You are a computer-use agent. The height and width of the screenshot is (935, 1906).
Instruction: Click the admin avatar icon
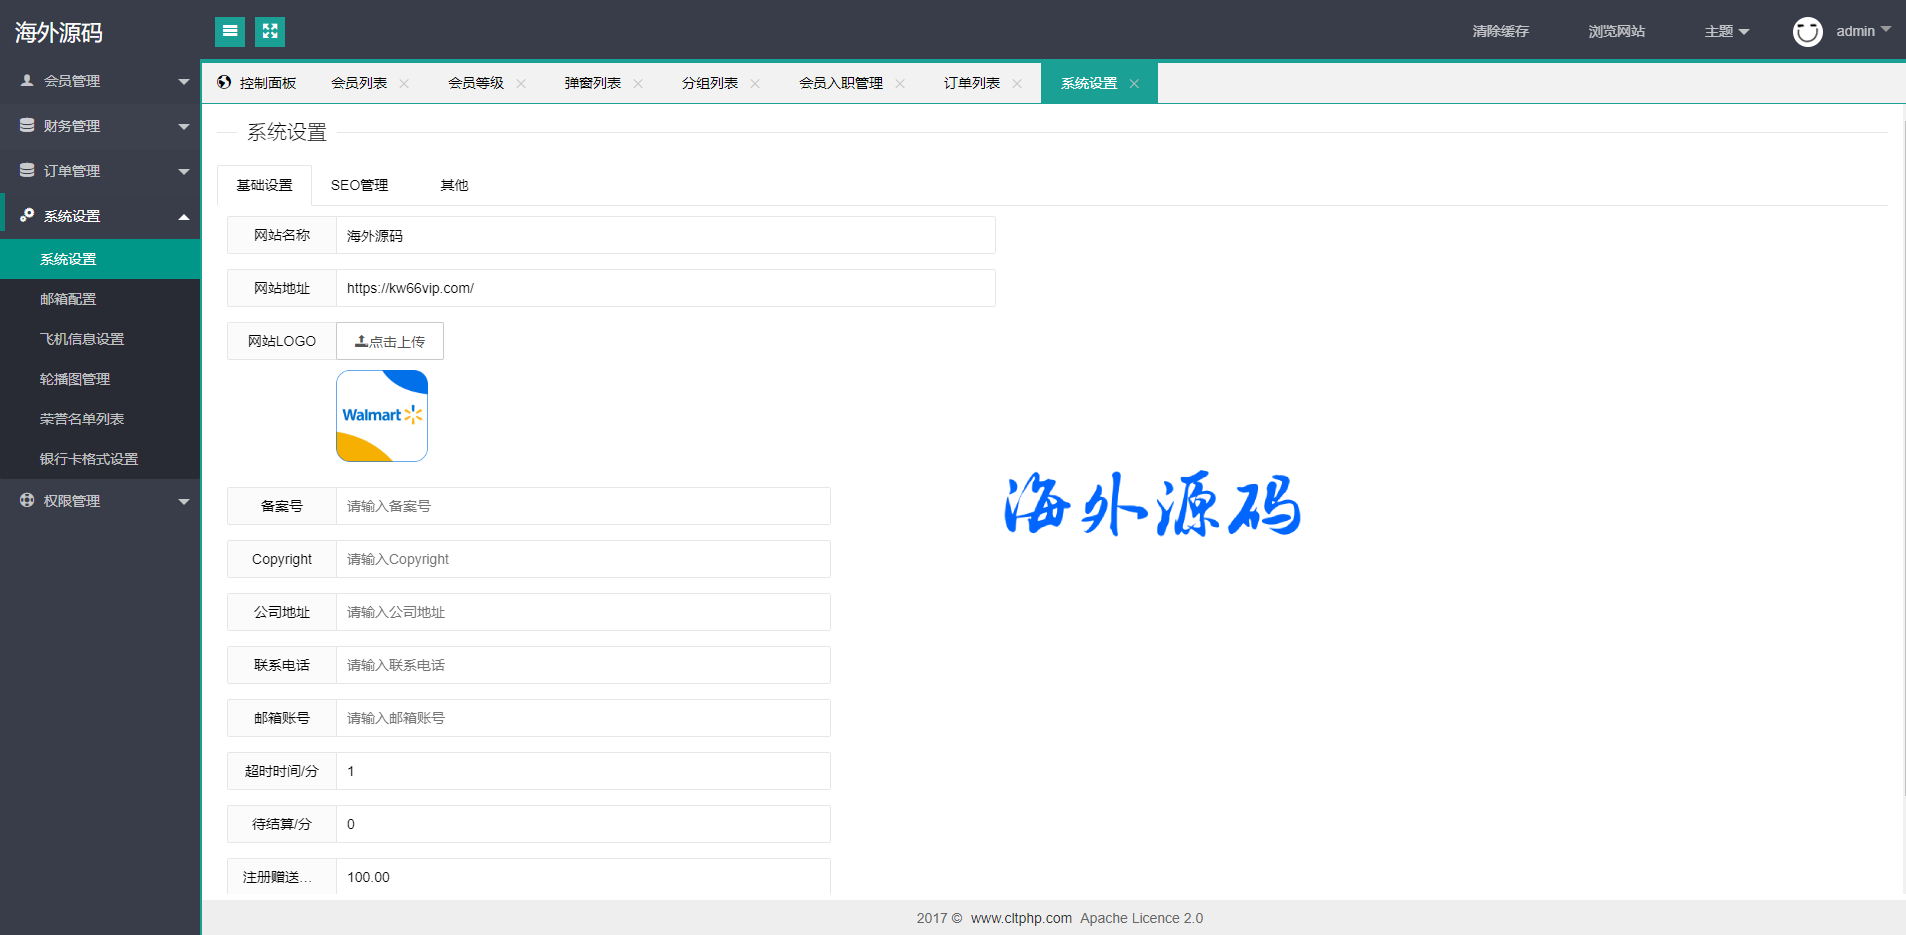pyautogui.click(x=1807, y=32)
